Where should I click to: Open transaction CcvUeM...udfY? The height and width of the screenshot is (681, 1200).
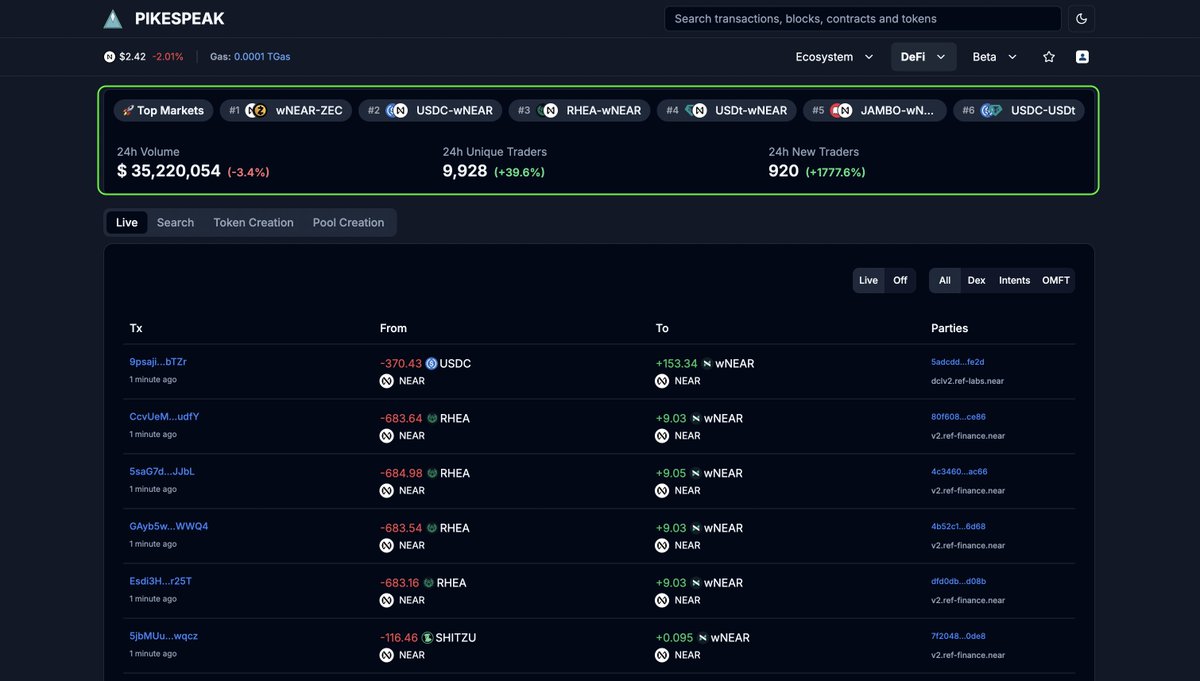(x=164, y=417)
